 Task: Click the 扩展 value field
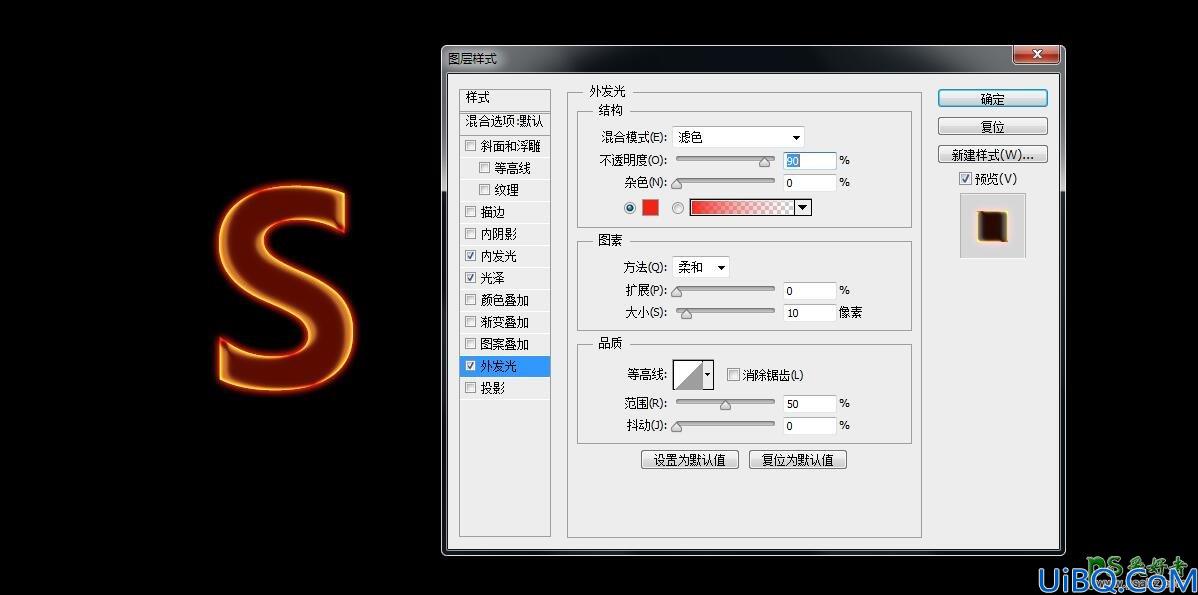point(810,290)
